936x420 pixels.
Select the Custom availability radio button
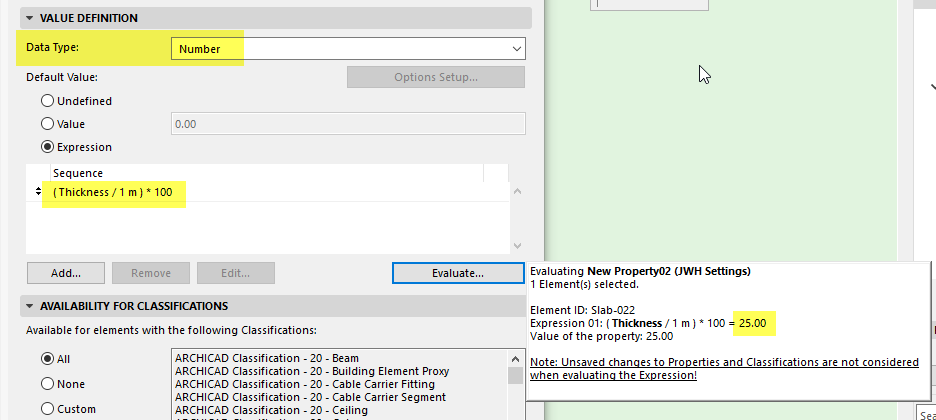click(47, 409)
